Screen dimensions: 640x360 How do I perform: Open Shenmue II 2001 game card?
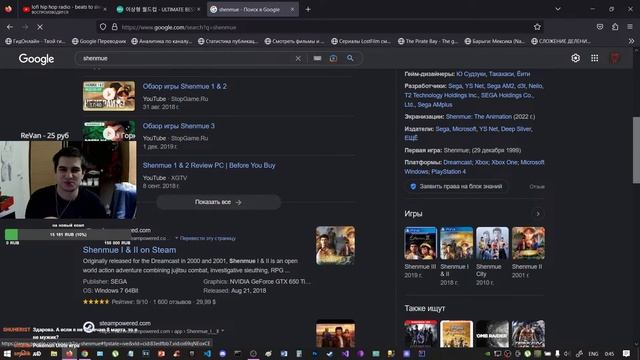[x=528, y=252]
